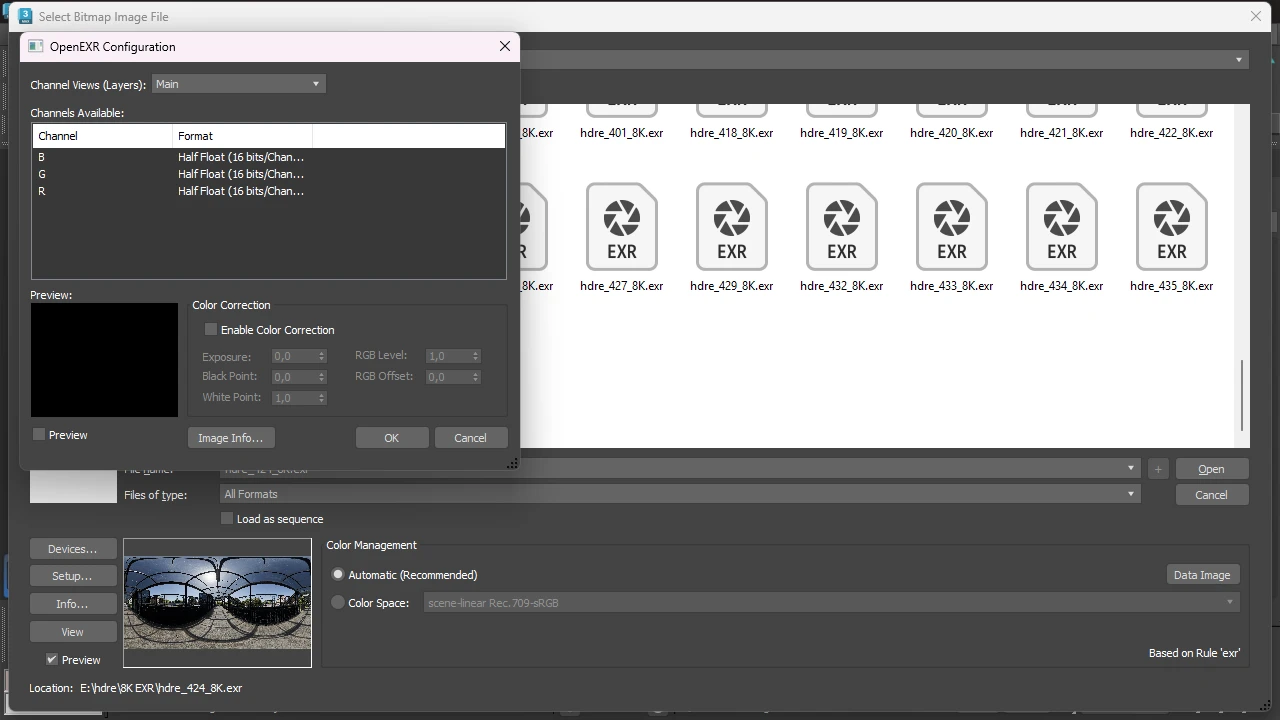Viewport: 1280px width, 720px height.
Task: Click the Exposure value field
Action: (294, 356)
